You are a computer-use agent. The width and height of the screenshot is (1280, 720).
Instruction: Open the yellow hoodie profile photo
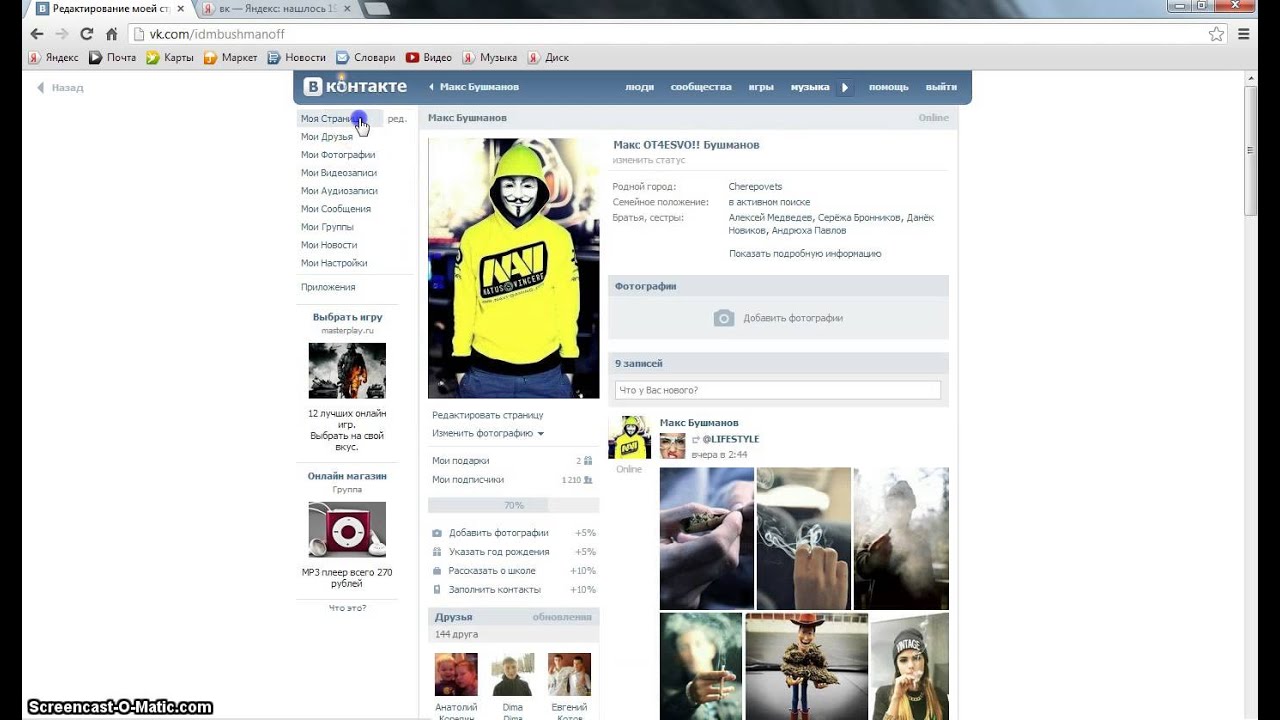click(514, 268)
